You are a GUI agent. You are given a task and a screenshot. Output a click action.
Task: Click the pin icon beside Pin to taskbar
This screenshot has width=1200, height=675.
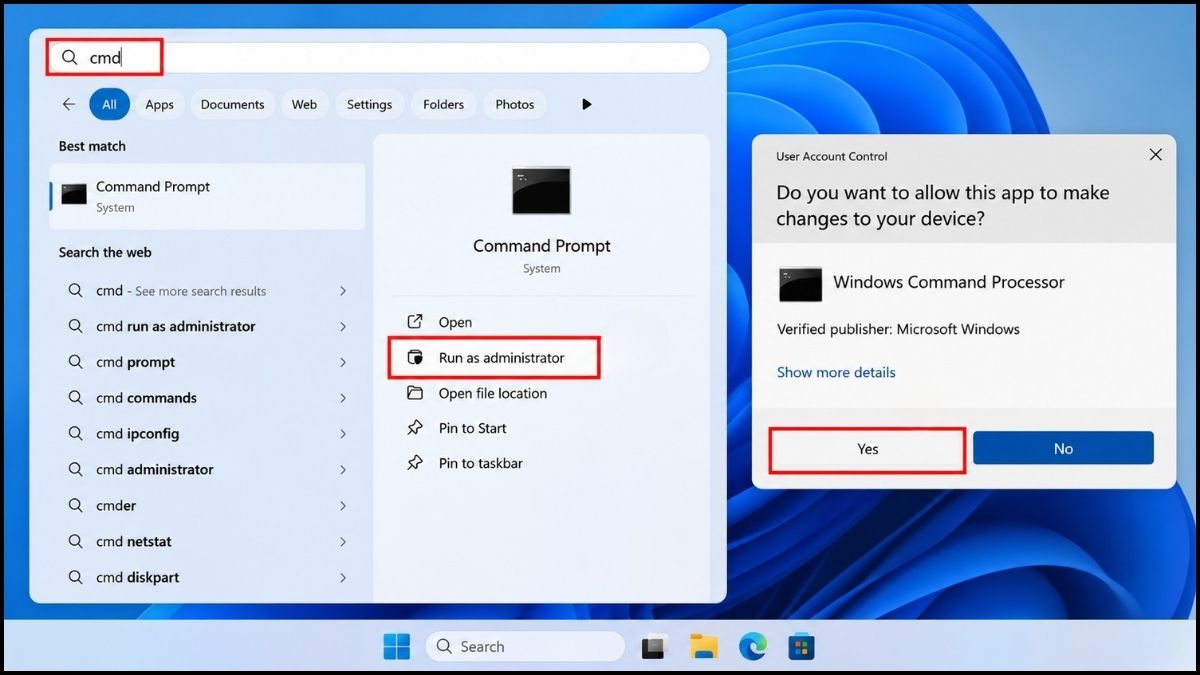point(415,463)
